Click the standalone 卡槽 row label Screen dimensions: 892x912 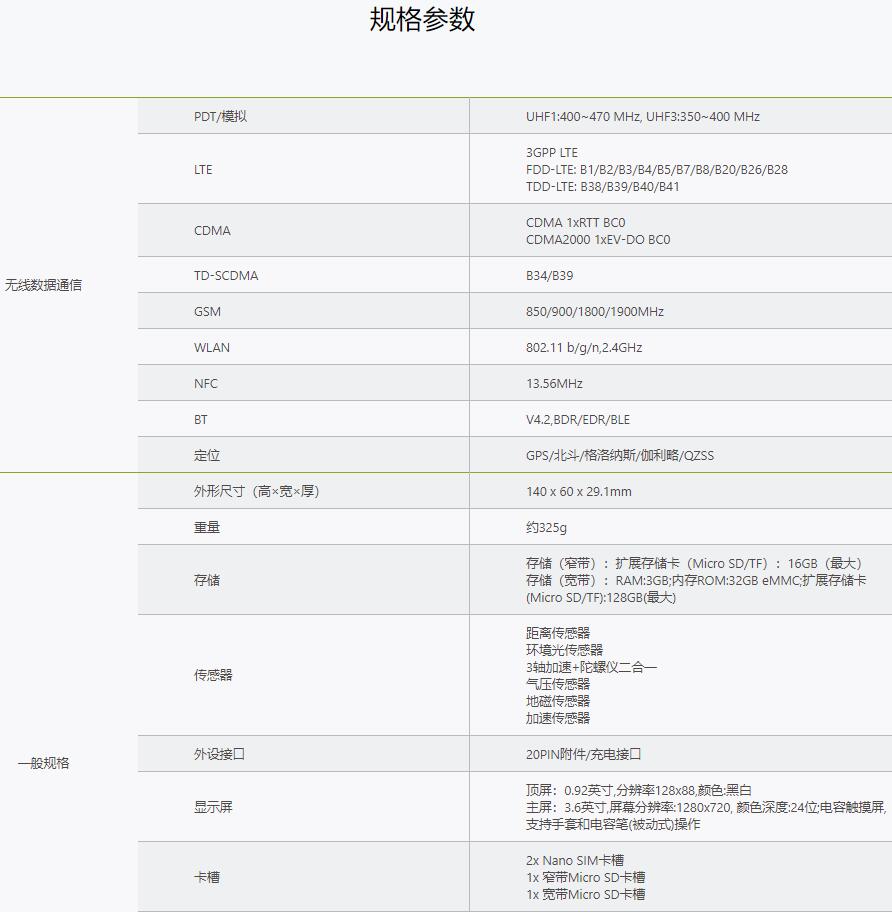pyautogui.click(x=207, y=877)
